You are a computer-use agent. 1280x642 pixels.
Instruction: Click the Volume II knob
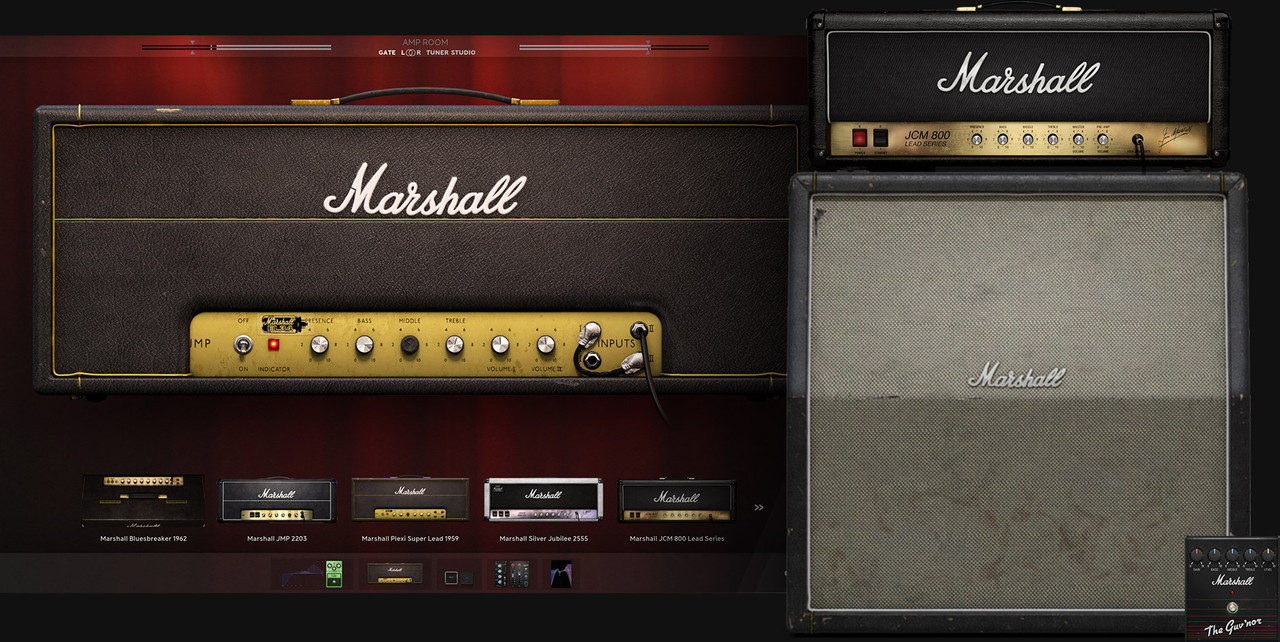point(545,345)
